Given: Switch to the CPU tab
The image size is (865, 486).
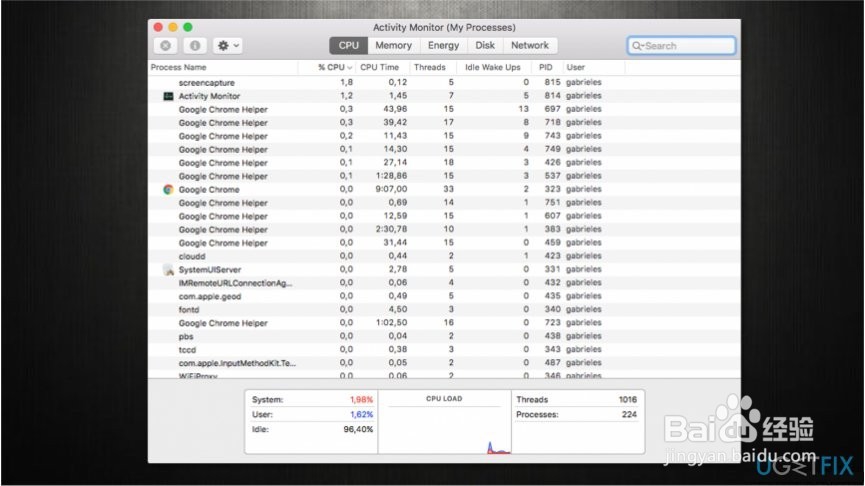Looking at the screenshot, I should [x=349, y=46].
